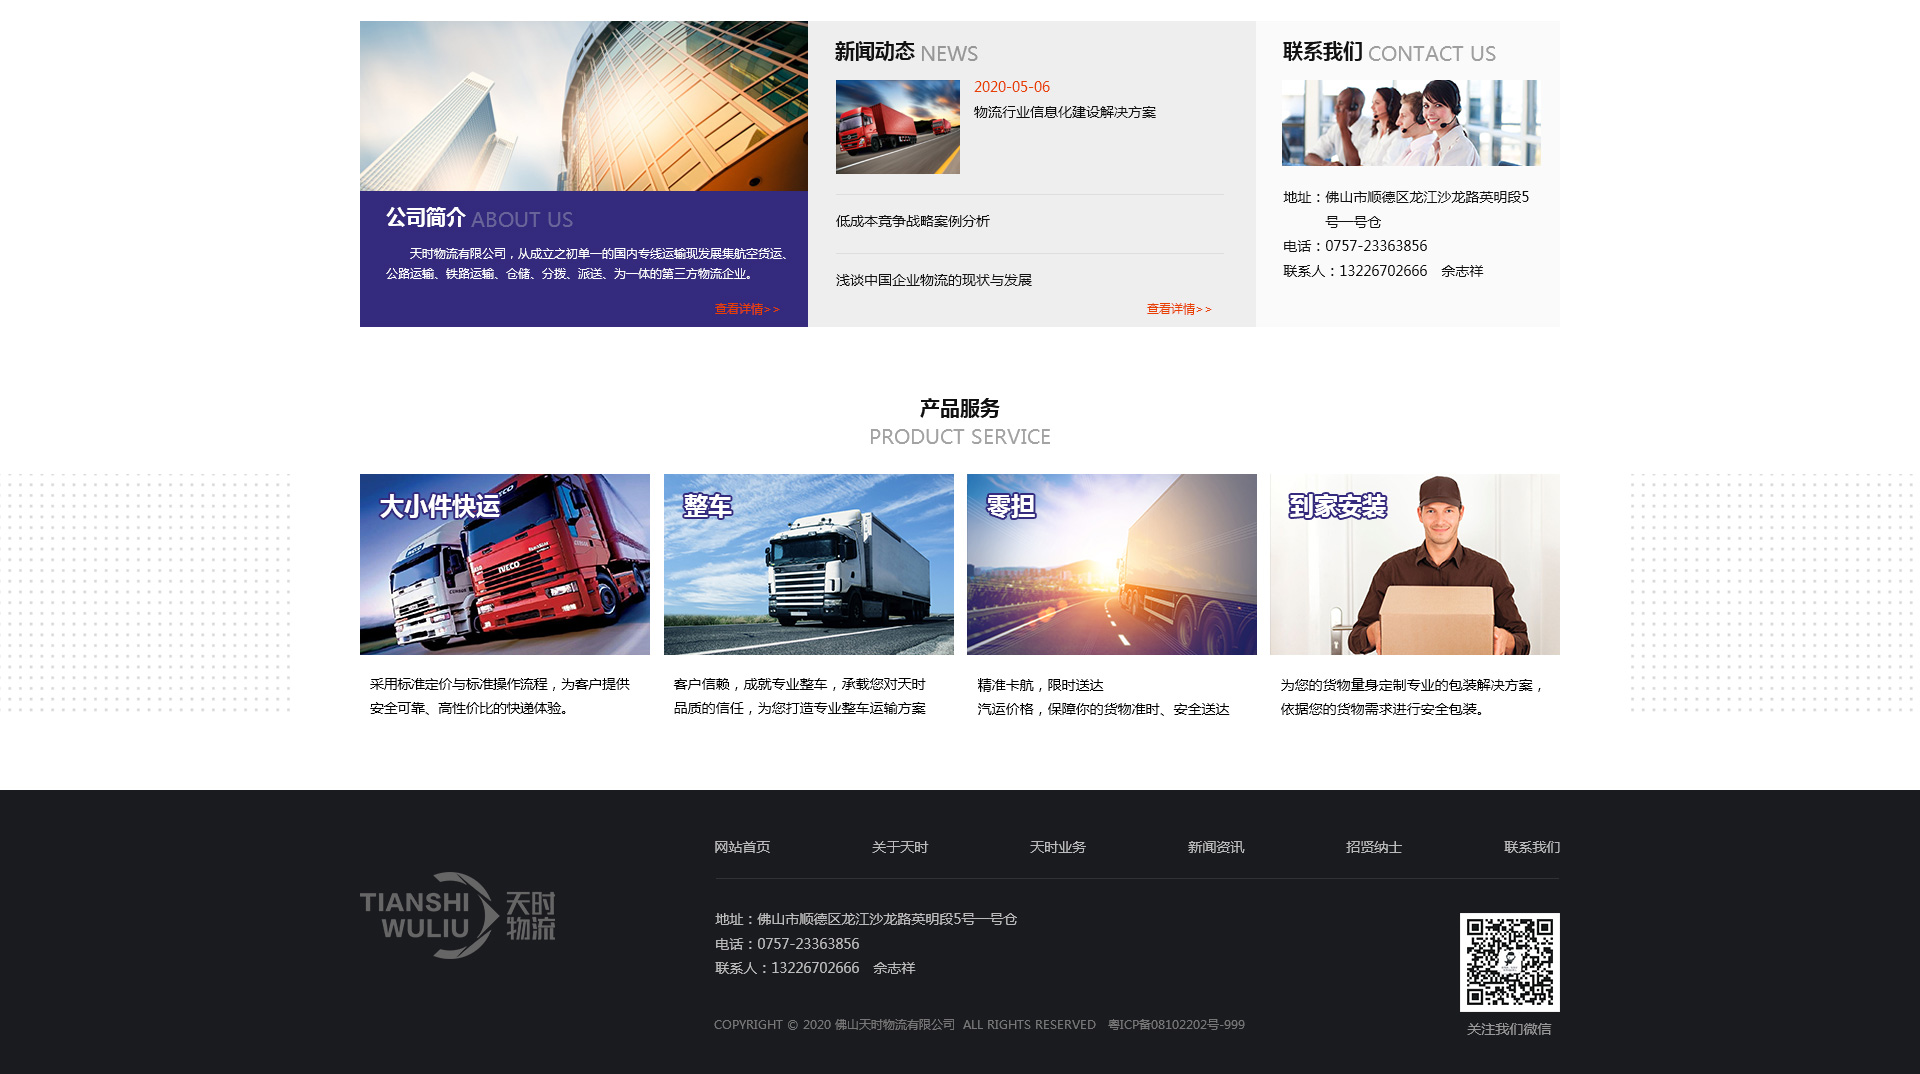Open news article 物流行业信息化建设解决方案
Screen dimensions: 1920x1074
coord(1064,112)
